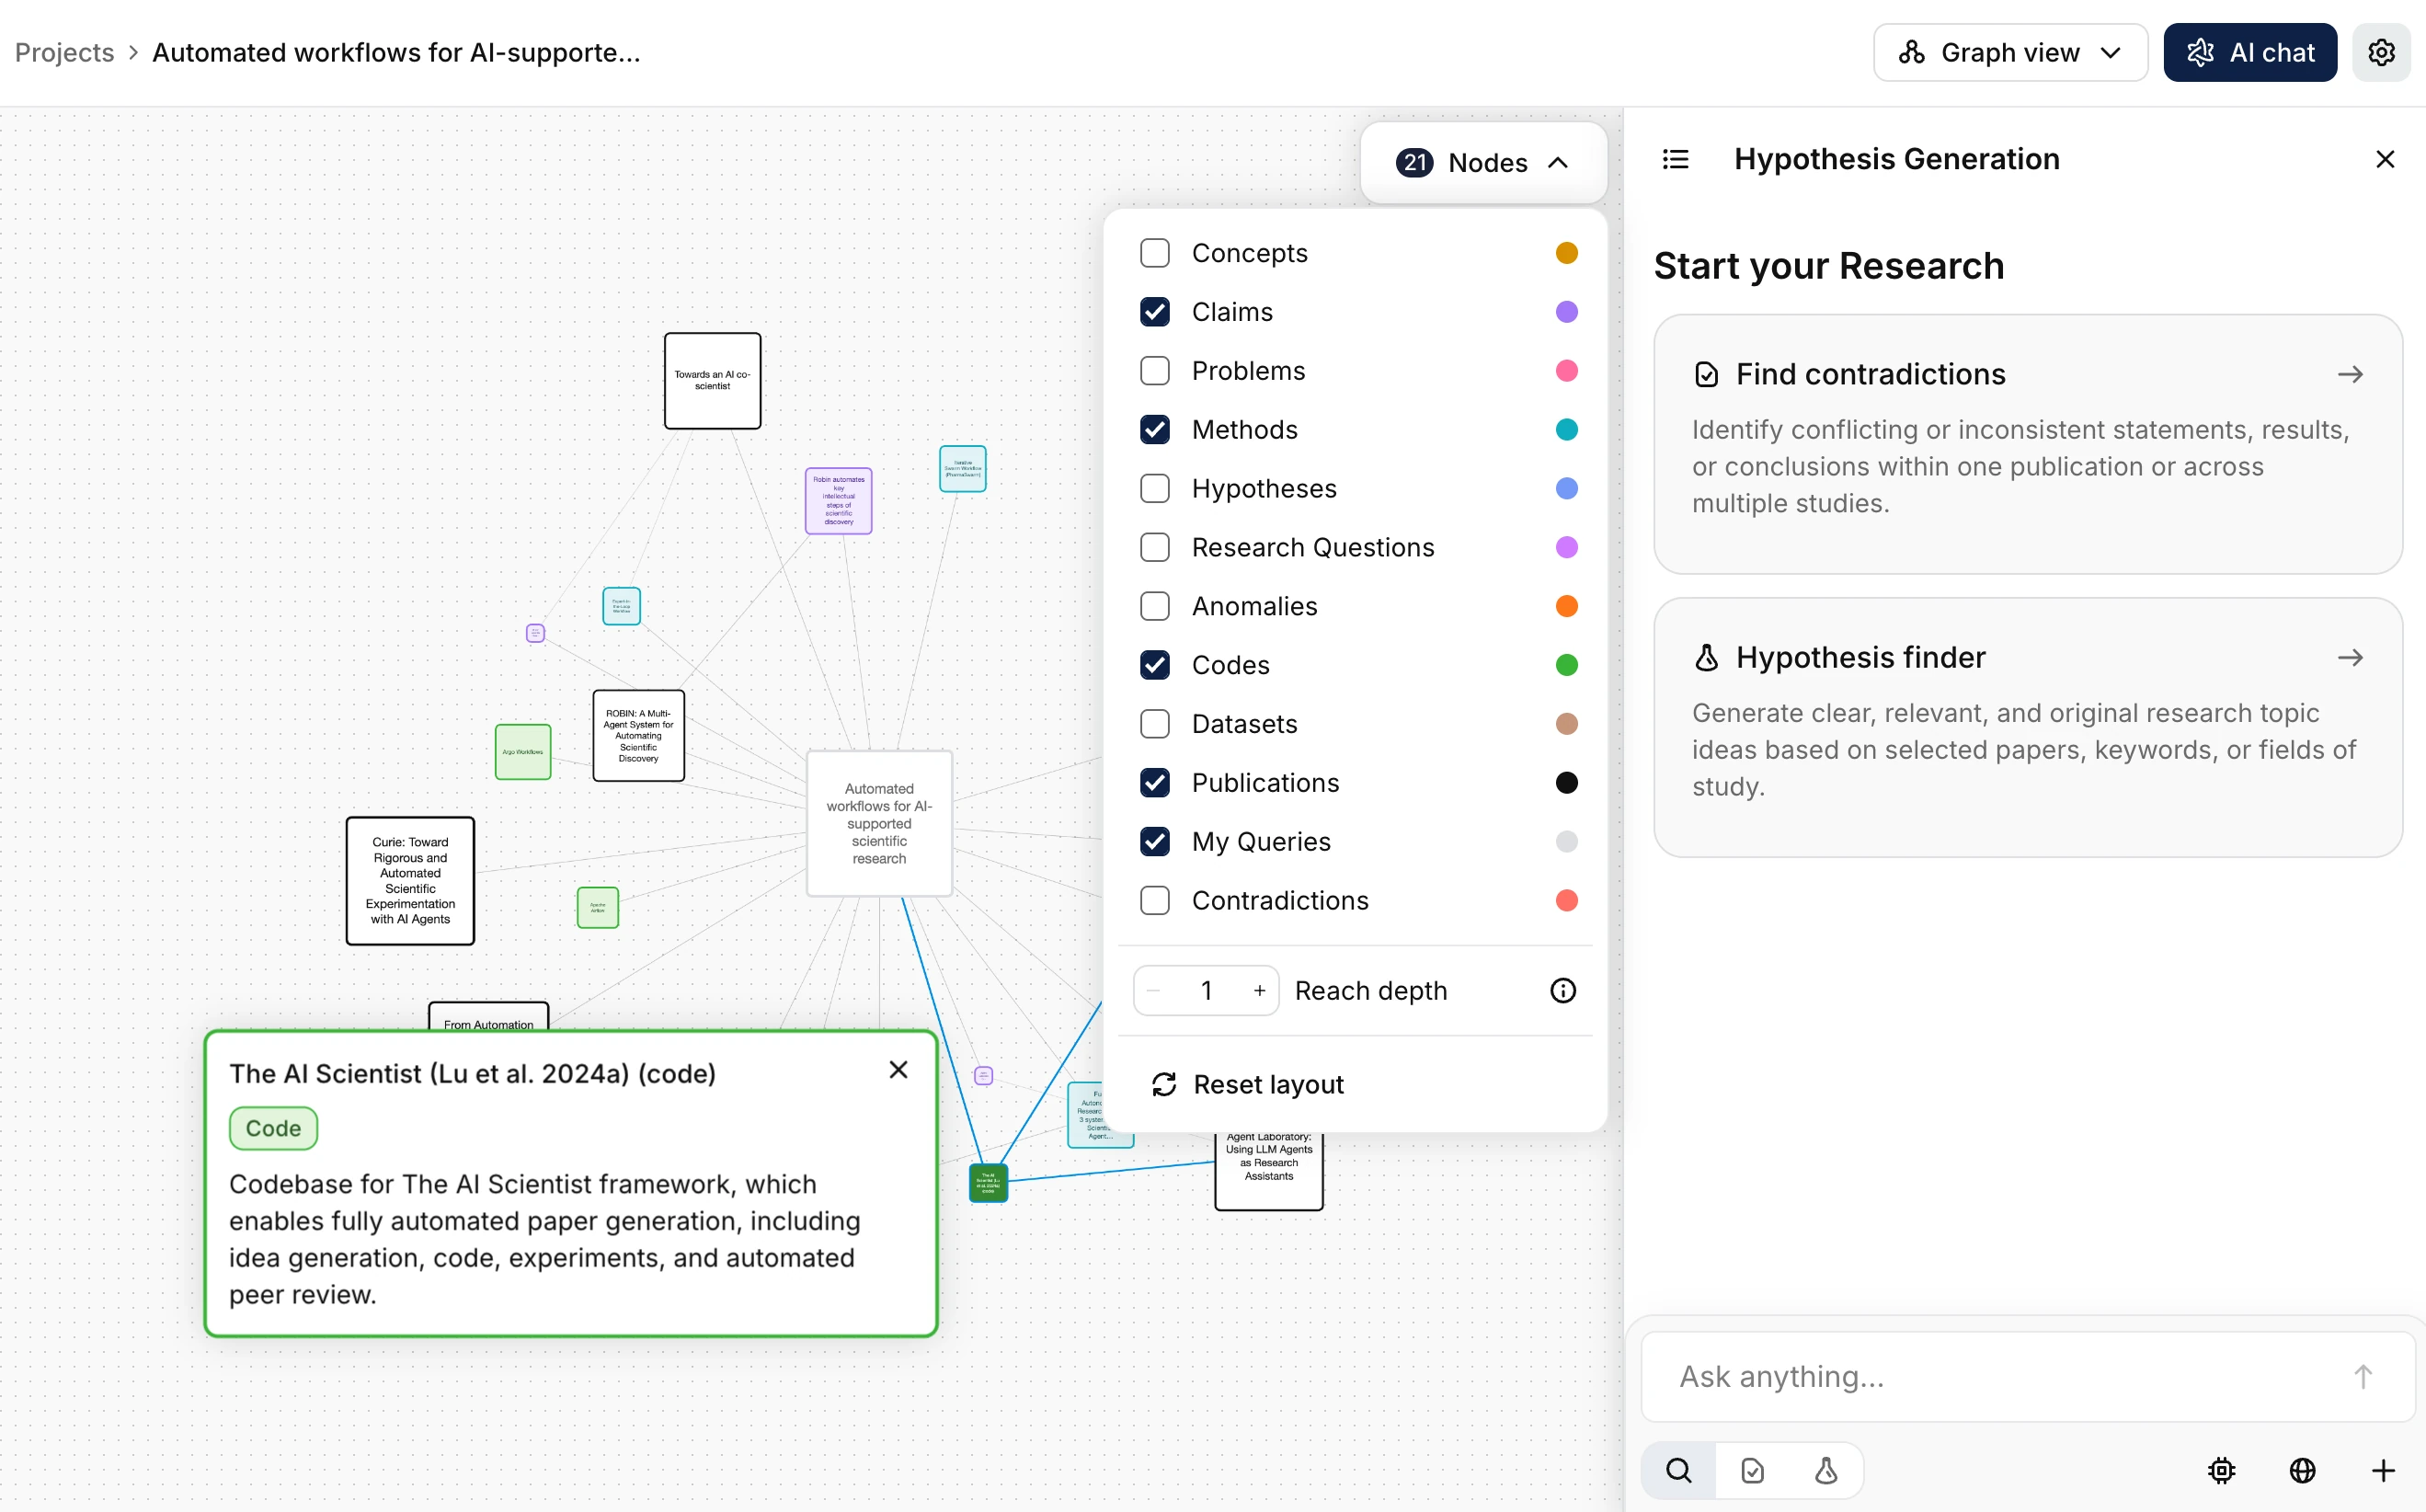The image size is (2426, 1512).
Task: Click Reset layout button
Action: pyautogui.click(x=1248, y=1085)
